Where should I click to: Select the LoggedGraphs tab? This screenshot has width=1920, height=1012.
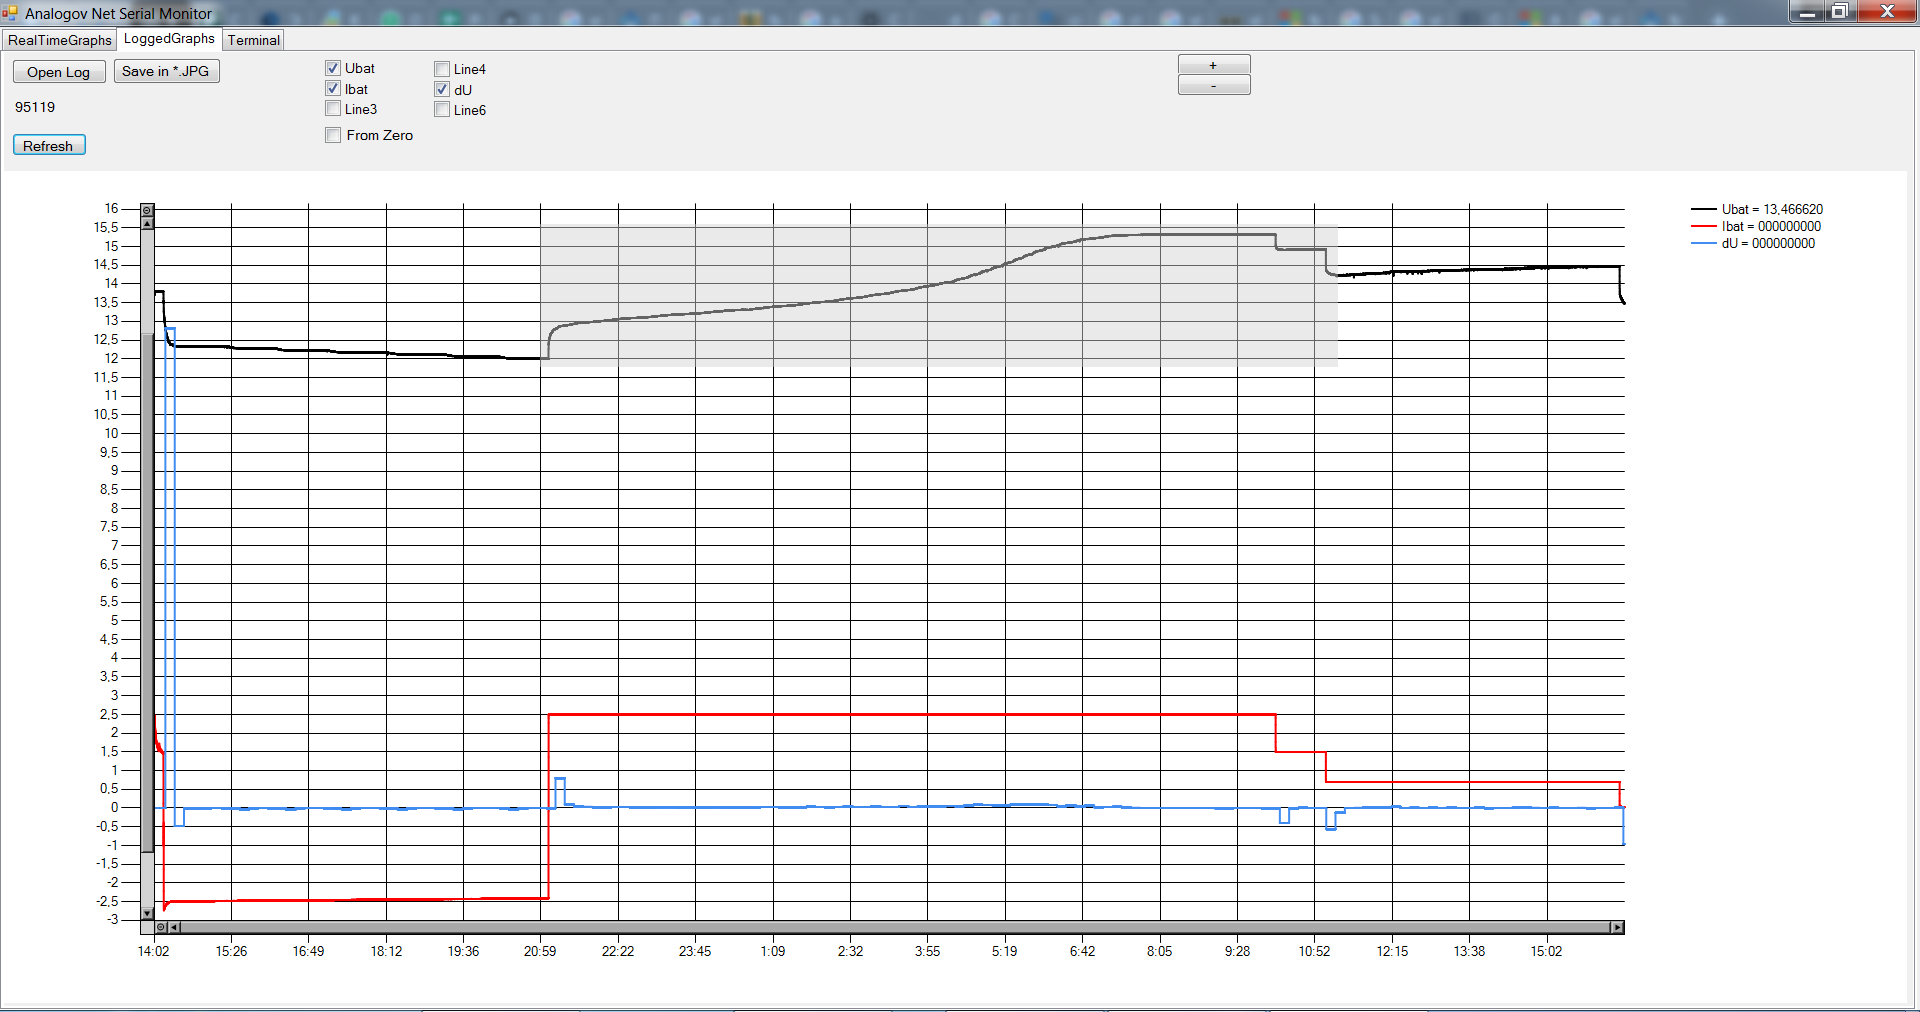(x=169, y=38)
